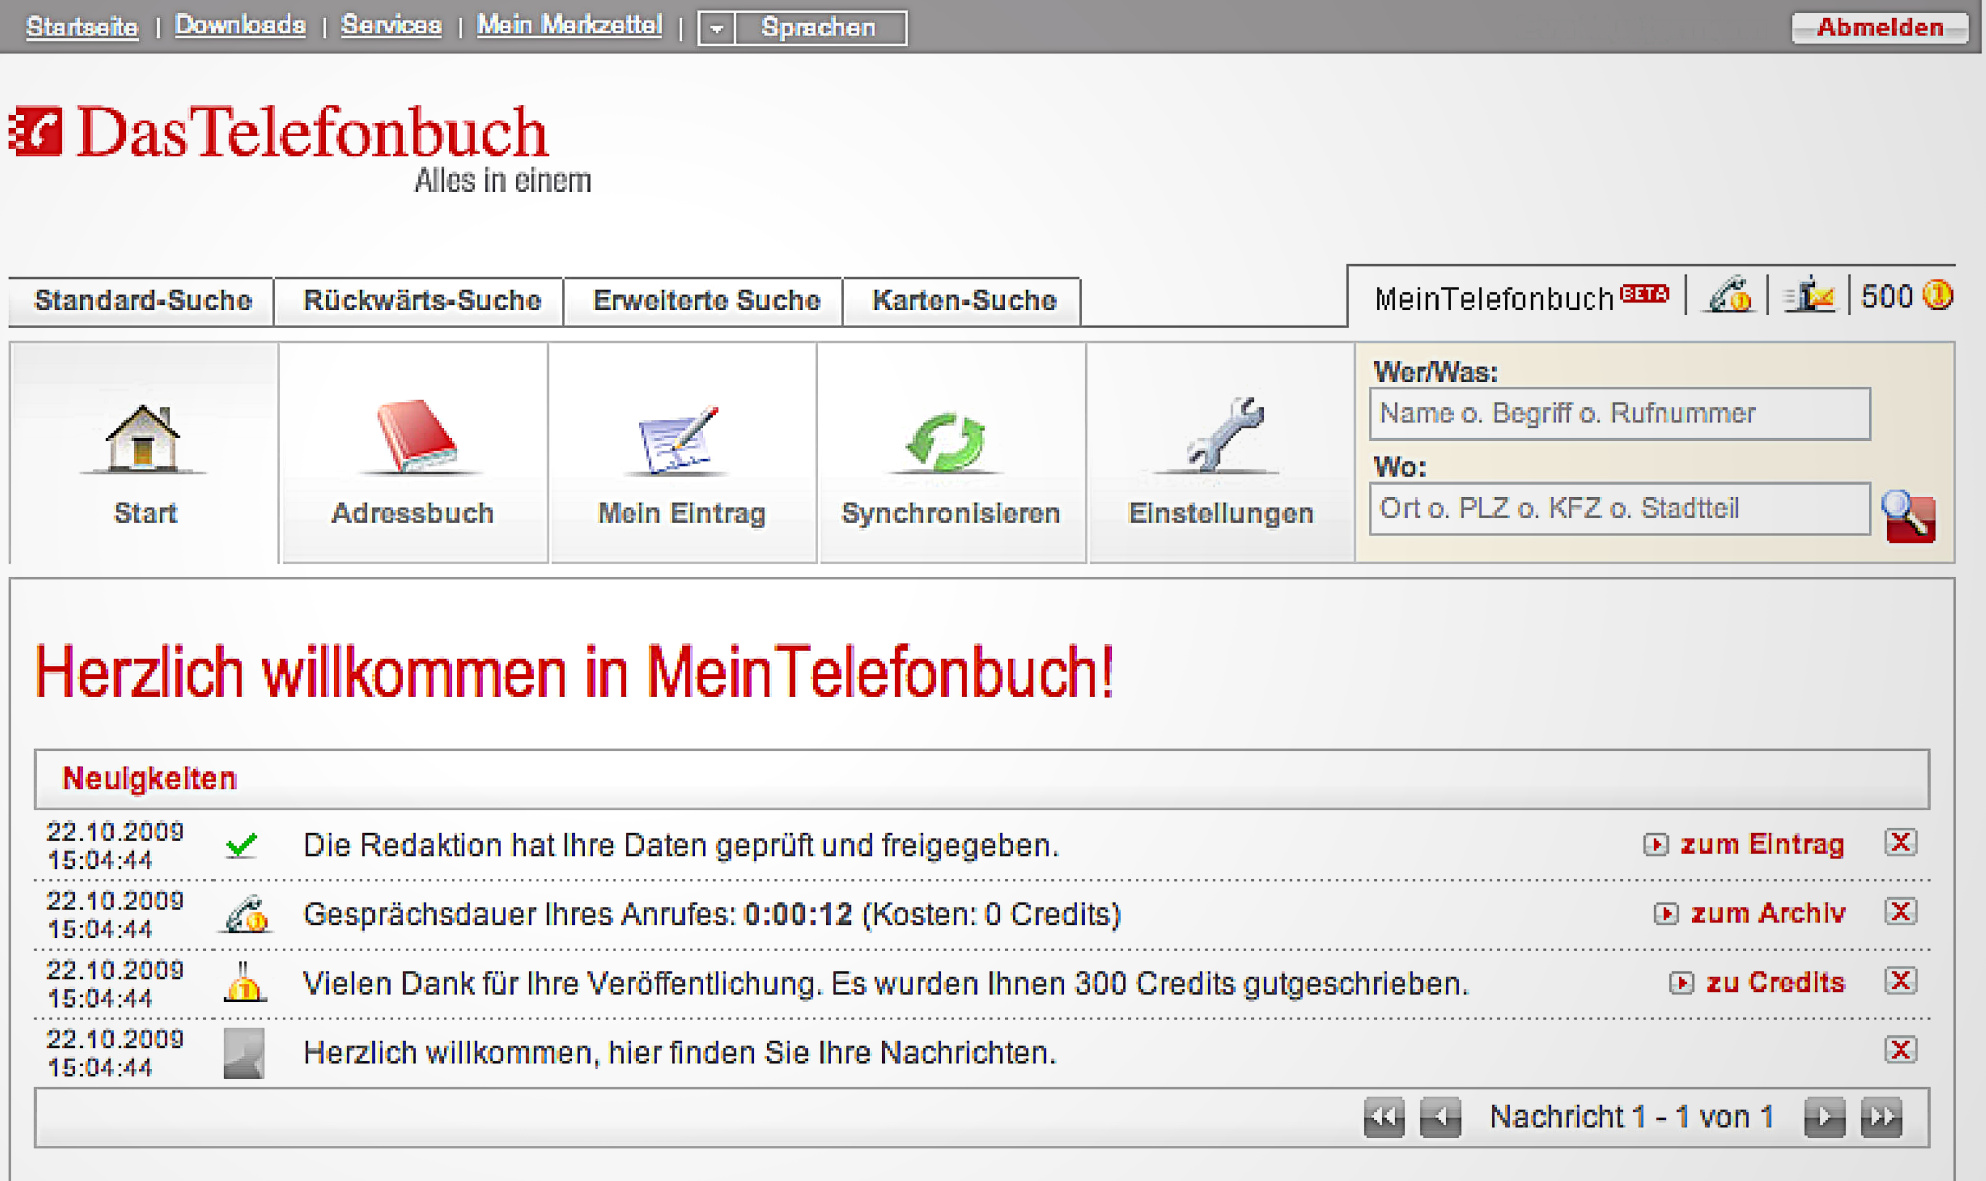The image size is (1986, 1181).
Task: Click the Wer/Was search input field
Action: click(x=1619, y=414)
